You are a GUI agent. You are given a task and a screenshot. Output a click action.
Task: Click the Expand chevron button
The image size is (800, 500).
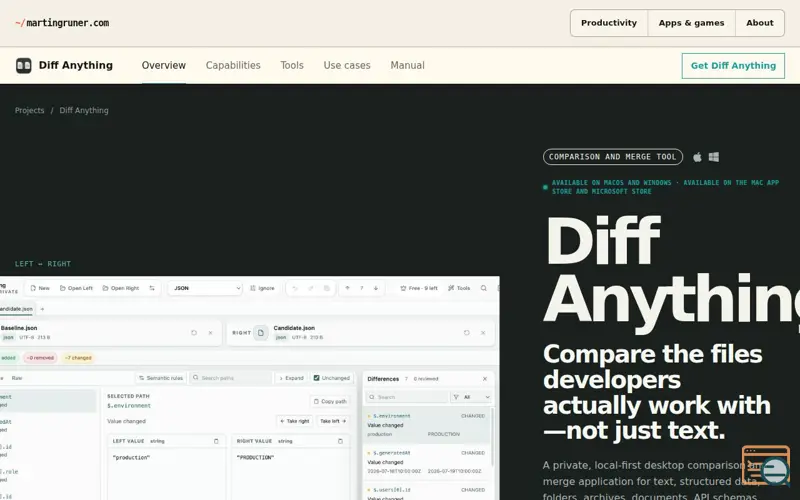[x=291, y=378]
